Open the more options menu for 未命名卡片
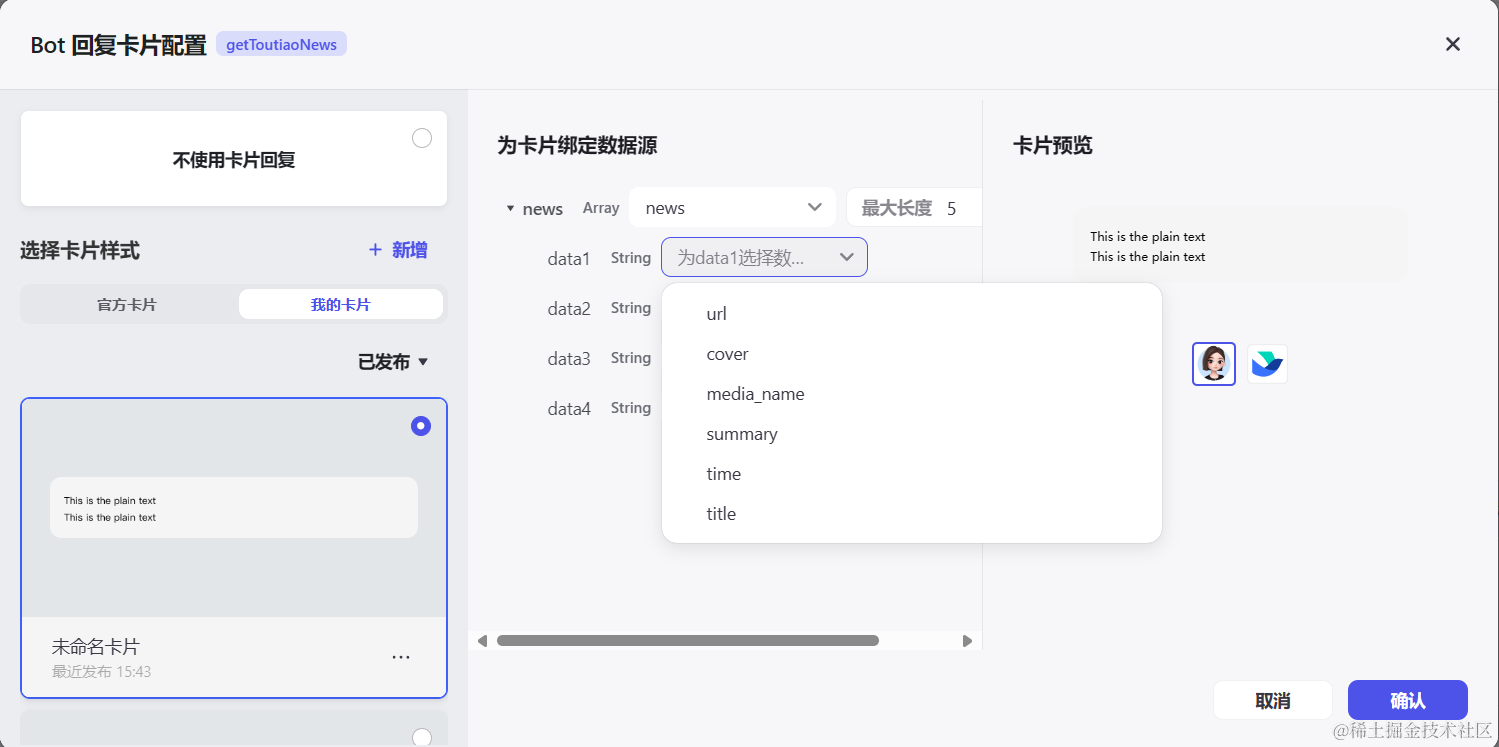The height and width of the screenshot is (747, 1499). point(401,657)
